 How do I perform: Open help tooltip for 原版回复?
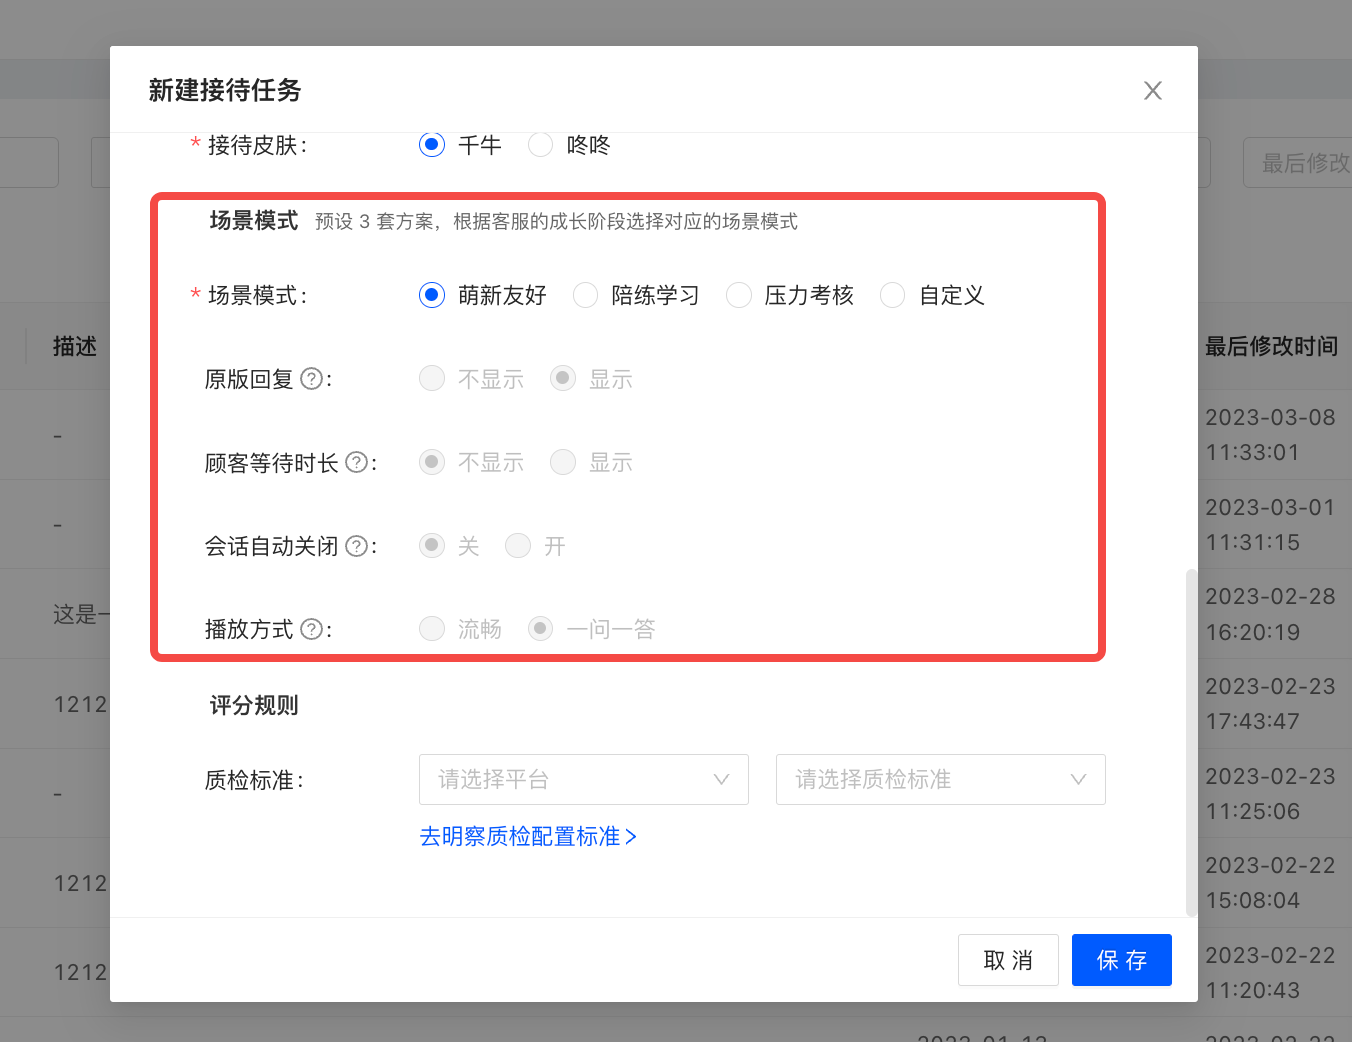(x=312, y=379)
